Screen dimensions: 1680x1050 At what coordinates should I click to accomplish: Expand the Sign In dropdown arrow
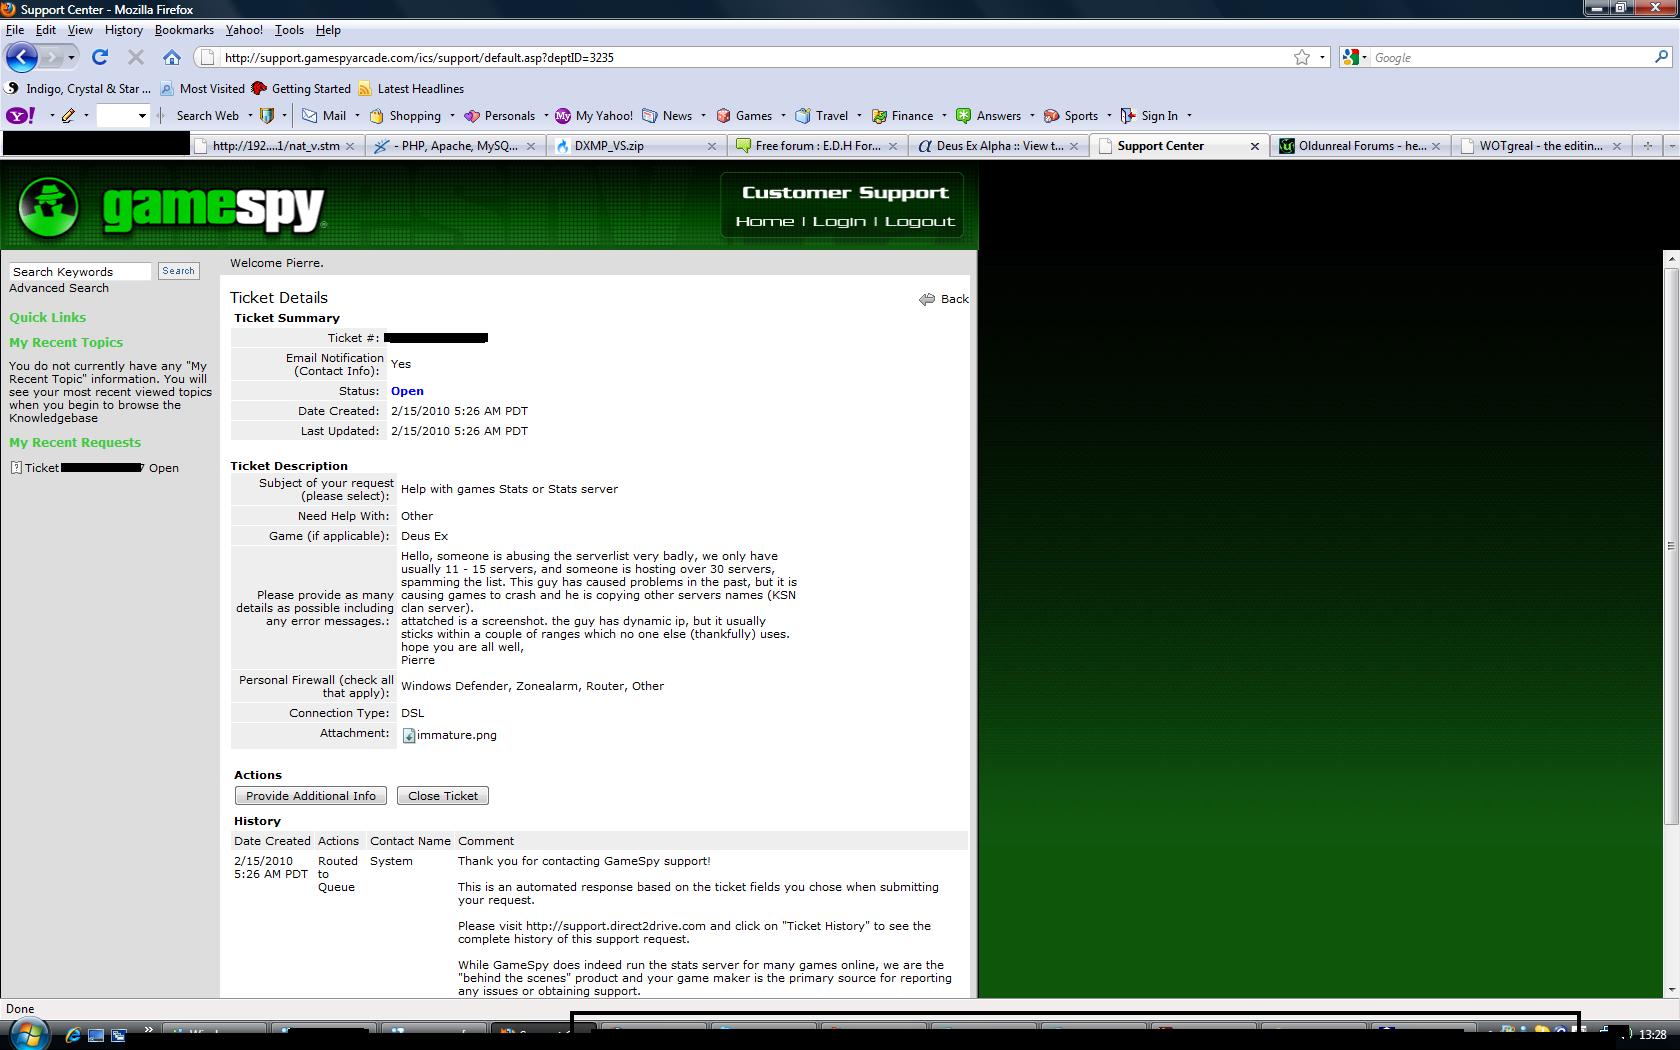point(1189,115)
